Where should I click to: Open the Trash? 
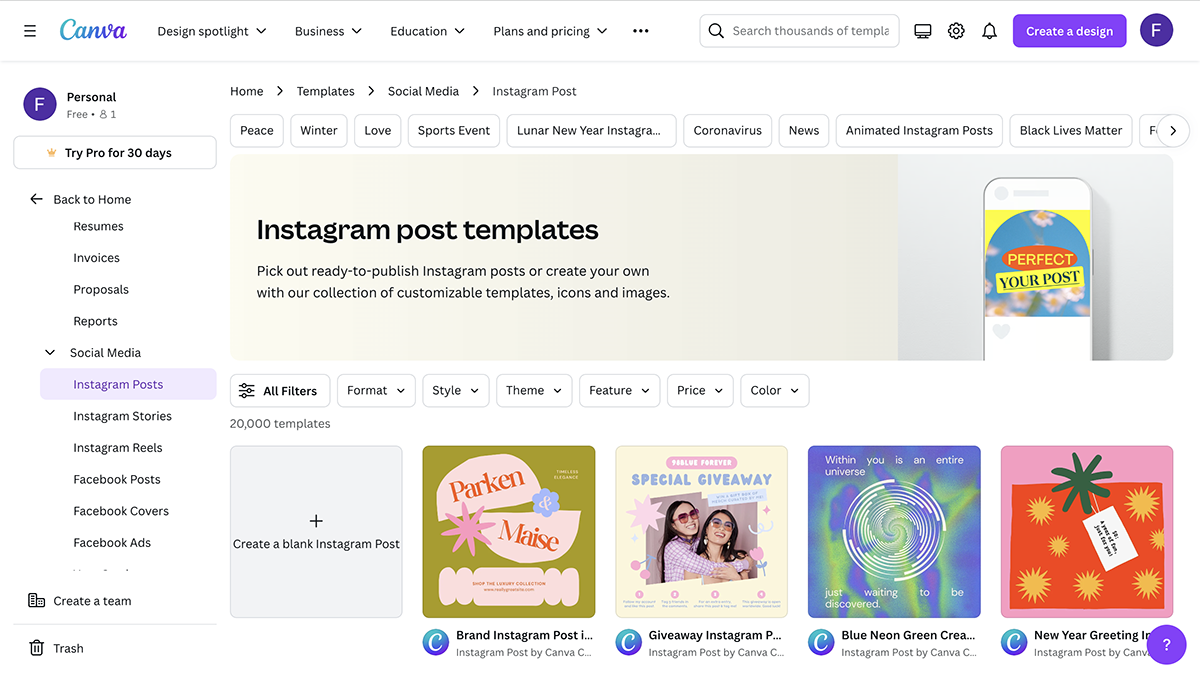pyautogui.click(x=34, y=647)
